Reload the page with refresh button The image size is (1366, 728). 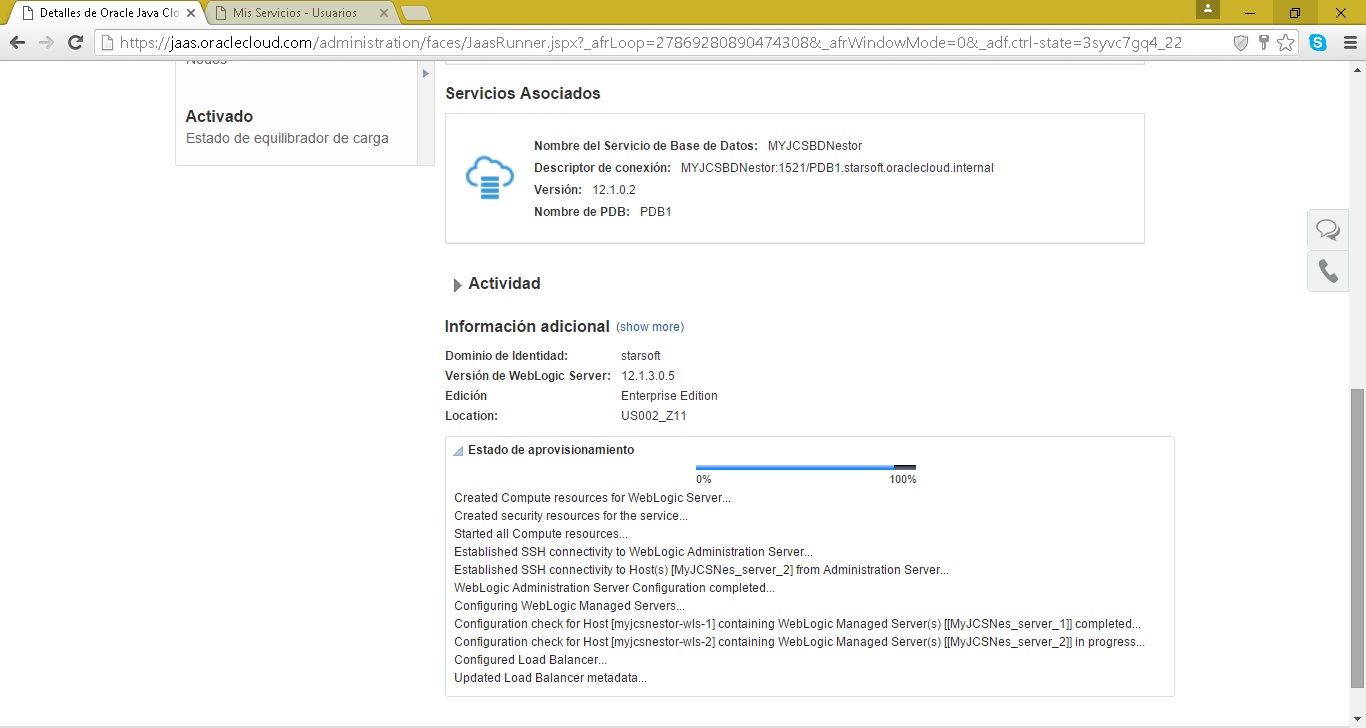(x=75, y=43)
